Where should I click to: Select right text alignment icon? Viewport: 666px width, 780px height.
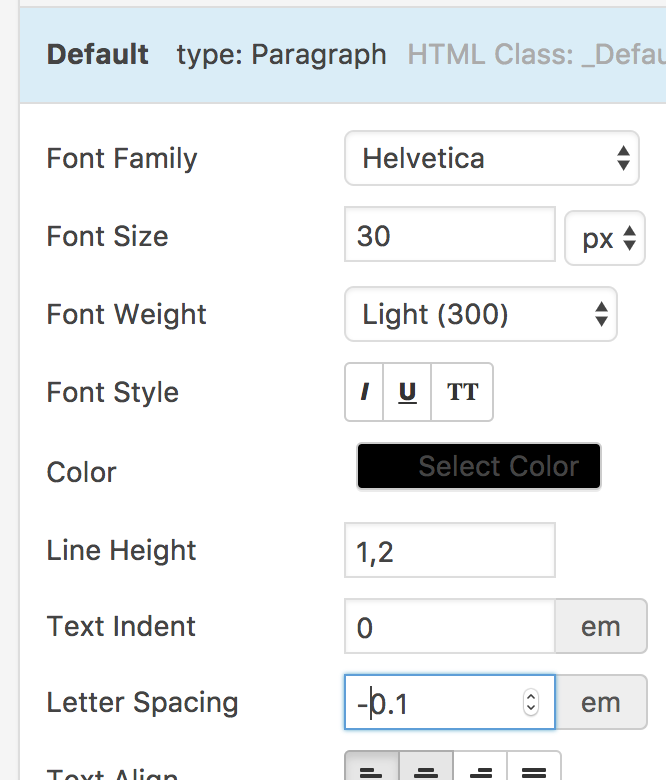481,769
